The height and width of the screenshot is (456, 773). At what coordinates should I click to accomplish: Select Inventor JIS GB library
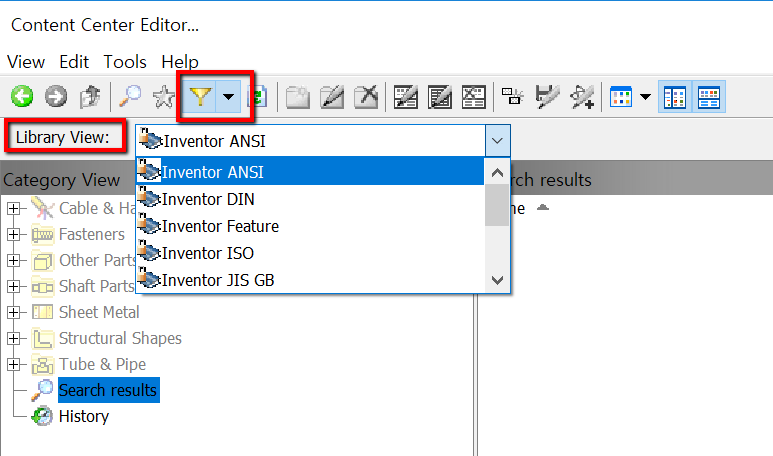point(310,280)
